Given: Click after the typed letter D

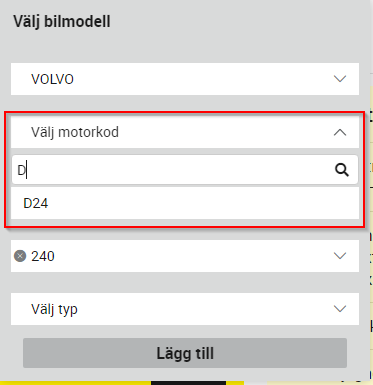Looking at the screenshot, I should 27,170.
